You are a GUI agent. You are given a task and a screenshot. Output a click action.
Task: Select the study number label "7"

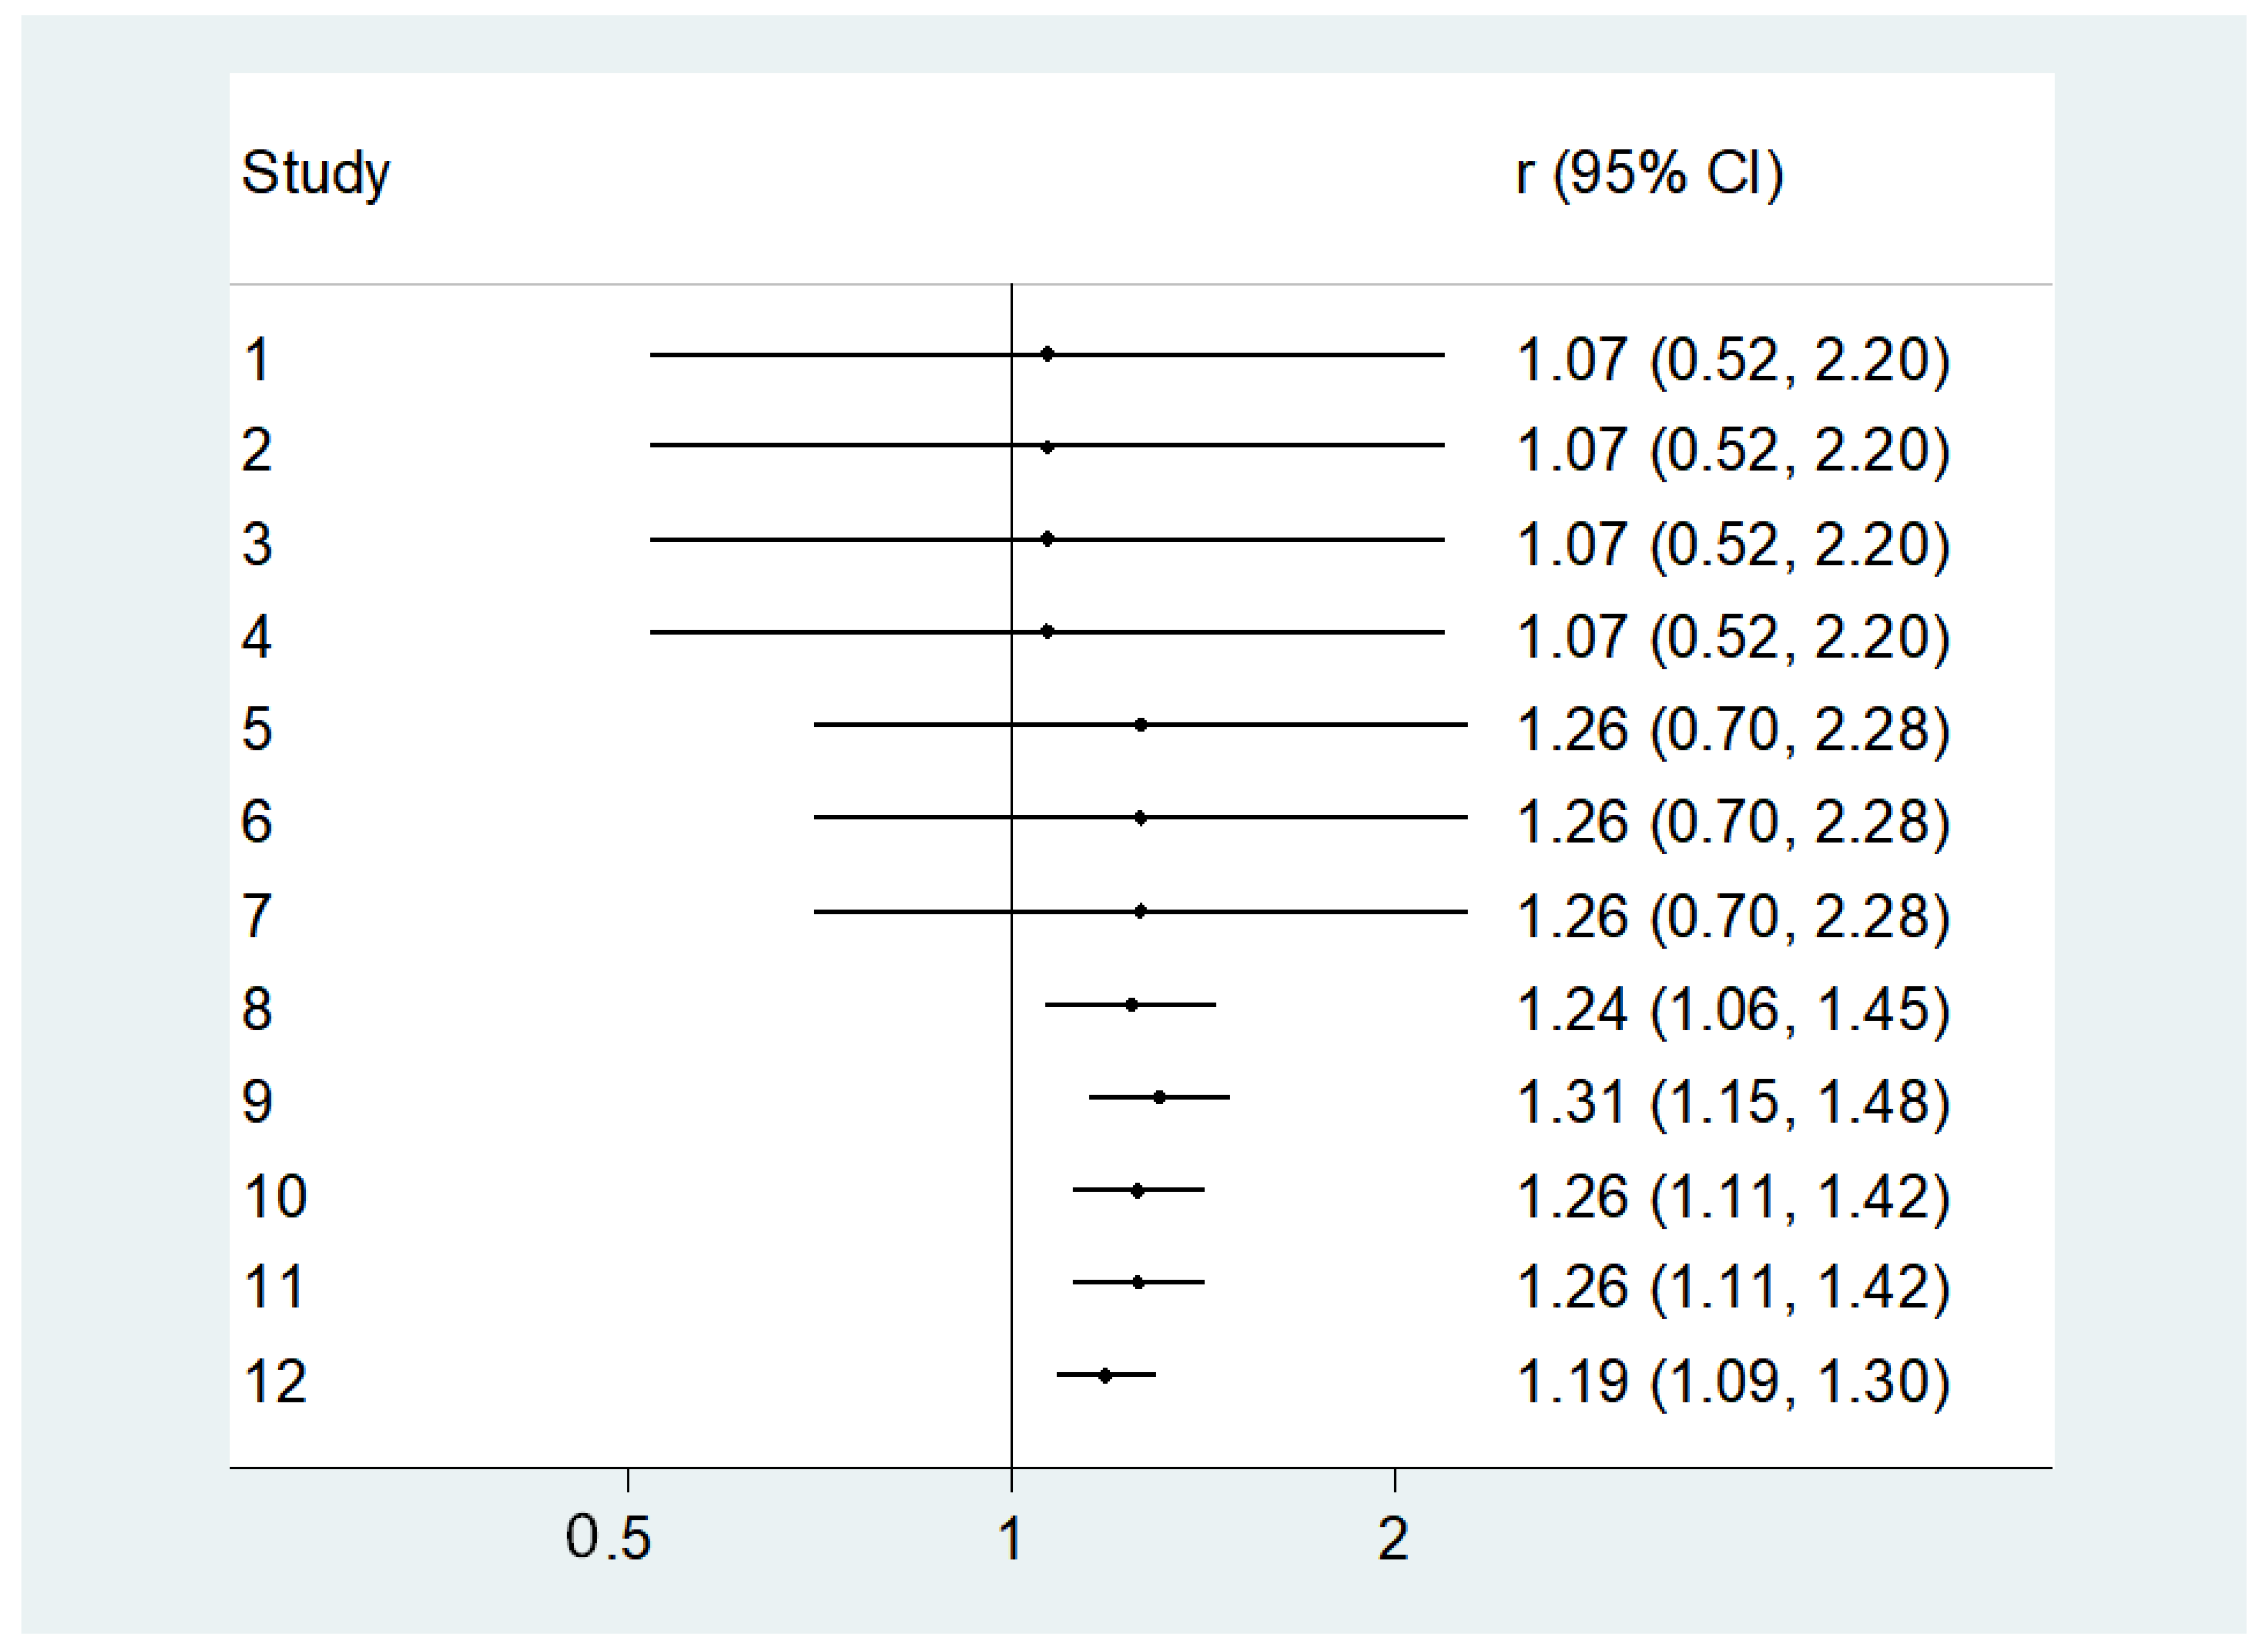(257, 916)
